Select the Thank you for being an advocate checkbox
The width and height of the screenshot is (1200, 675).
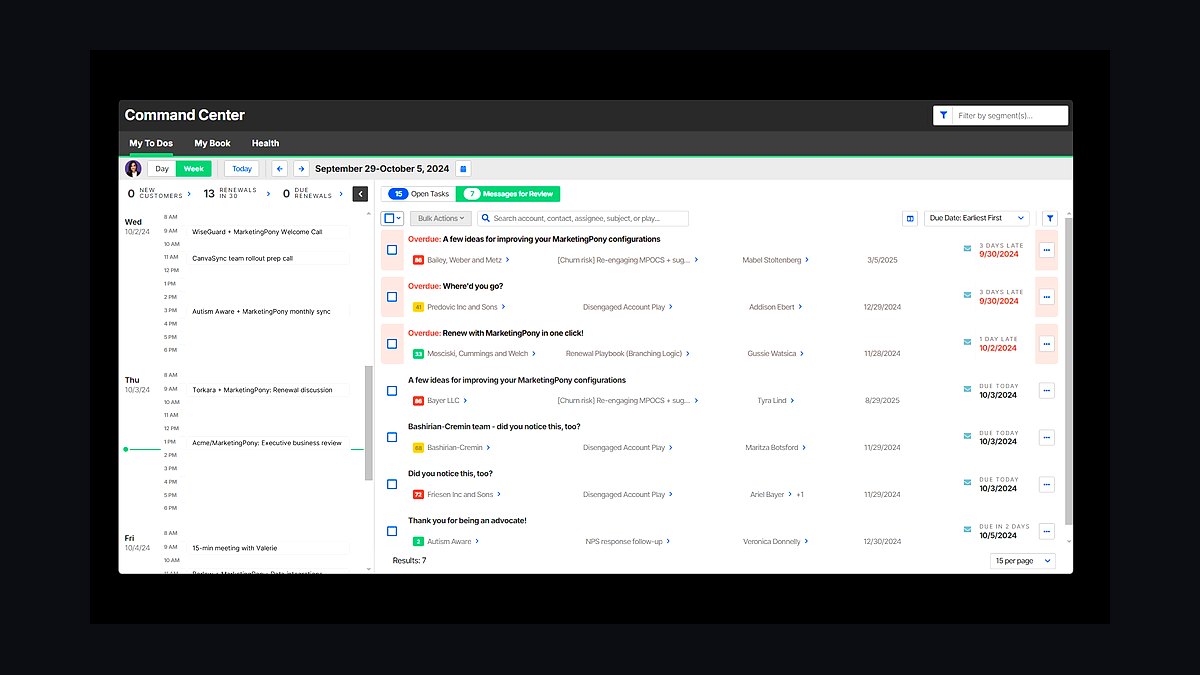pos(392,532)
